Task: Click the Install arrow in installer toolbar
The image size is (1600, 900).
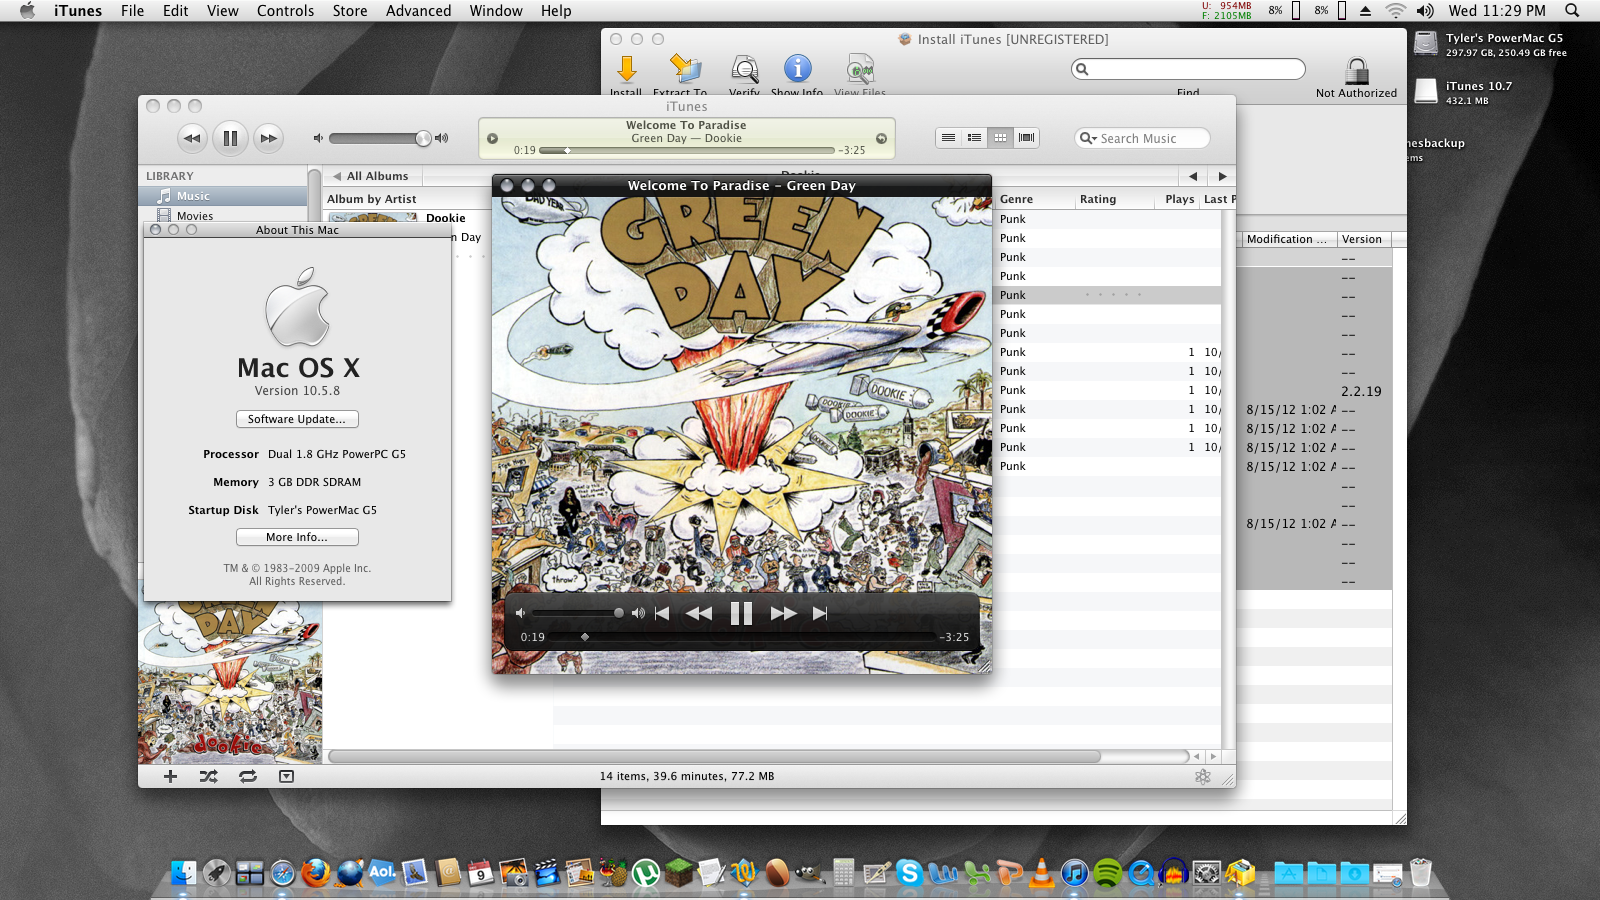Action: [627, 68]
